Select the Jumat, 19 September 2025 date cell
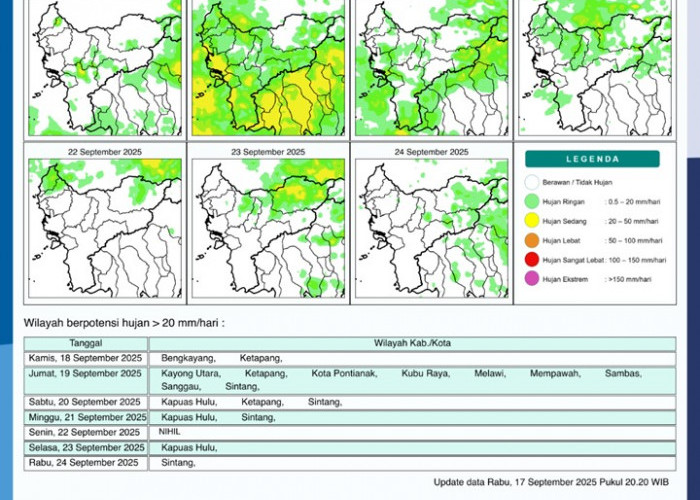Screen dimensions: 700x500 [x=85, y=373]
